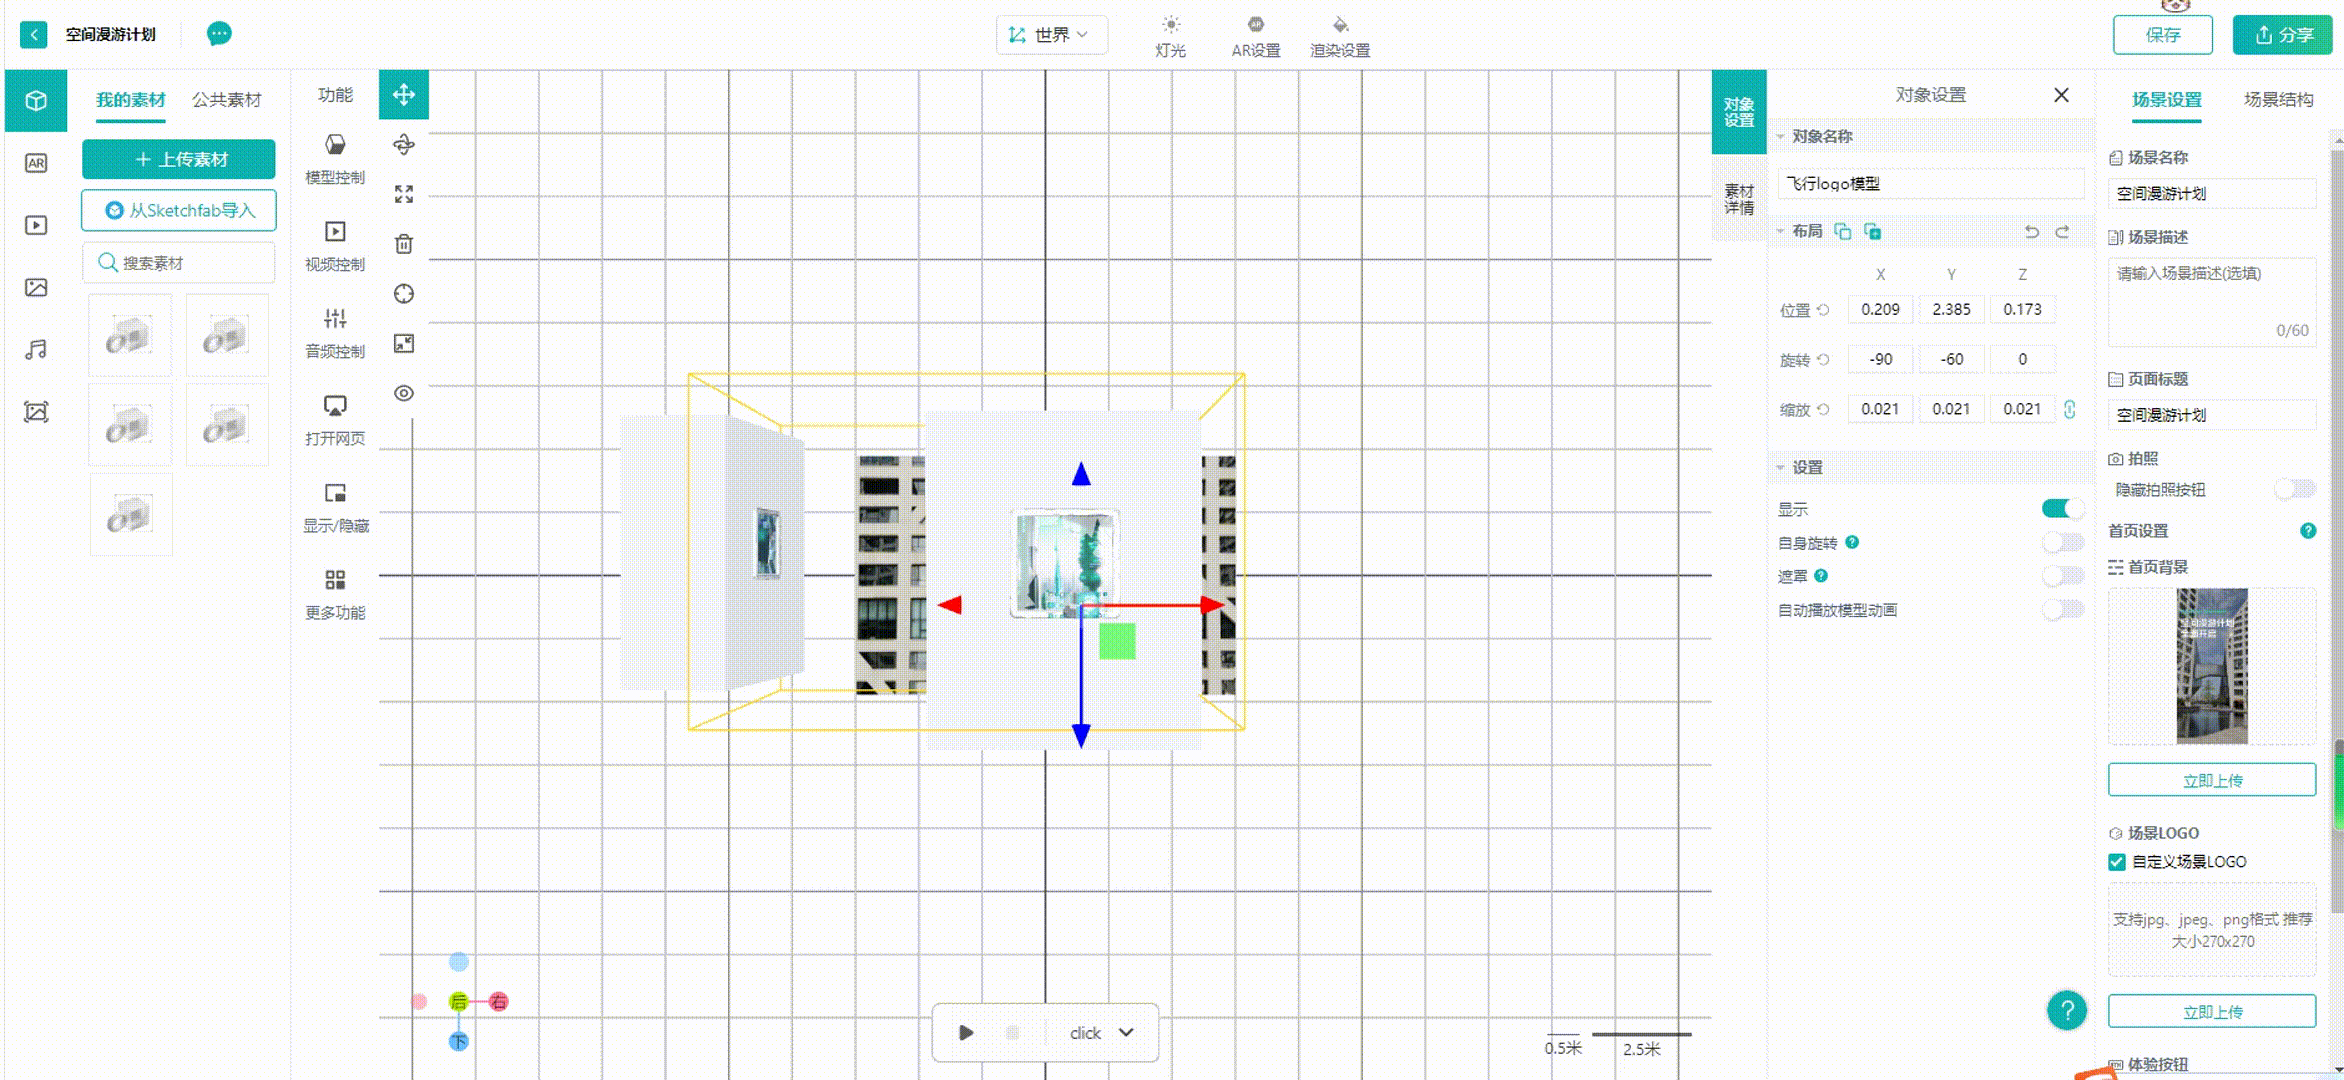The height and width of the screenshot is (1080, 2344).
Task: Switch to 公共素材 tab
Action: [227, 100]
